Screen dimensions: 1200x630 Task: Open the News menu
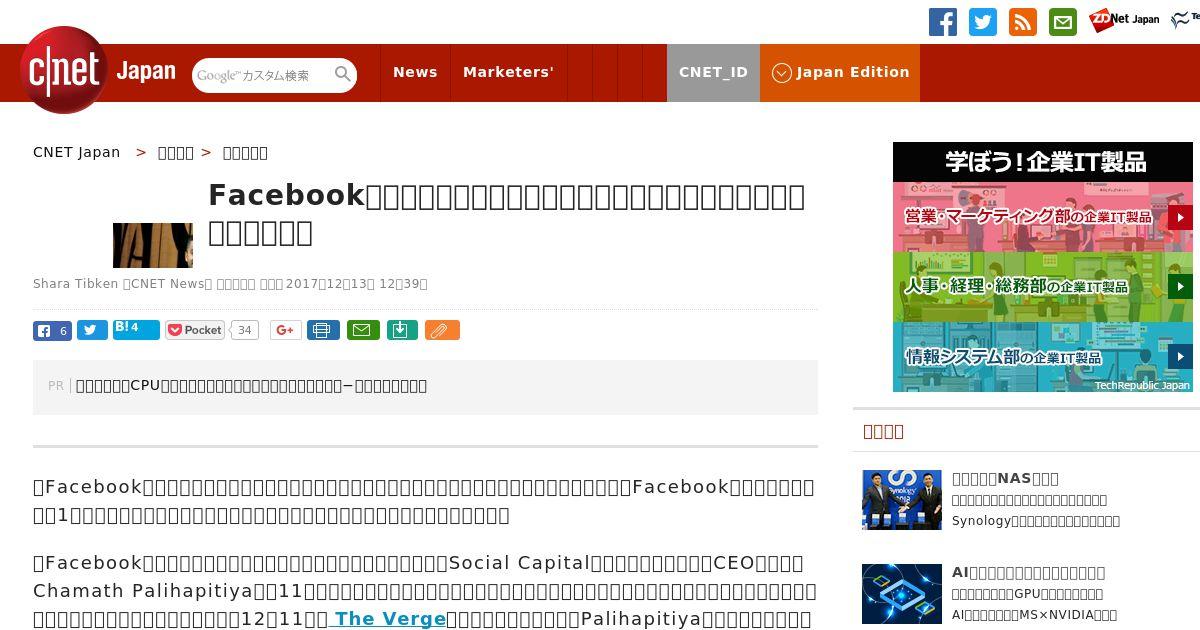click(x=415, y=72)
